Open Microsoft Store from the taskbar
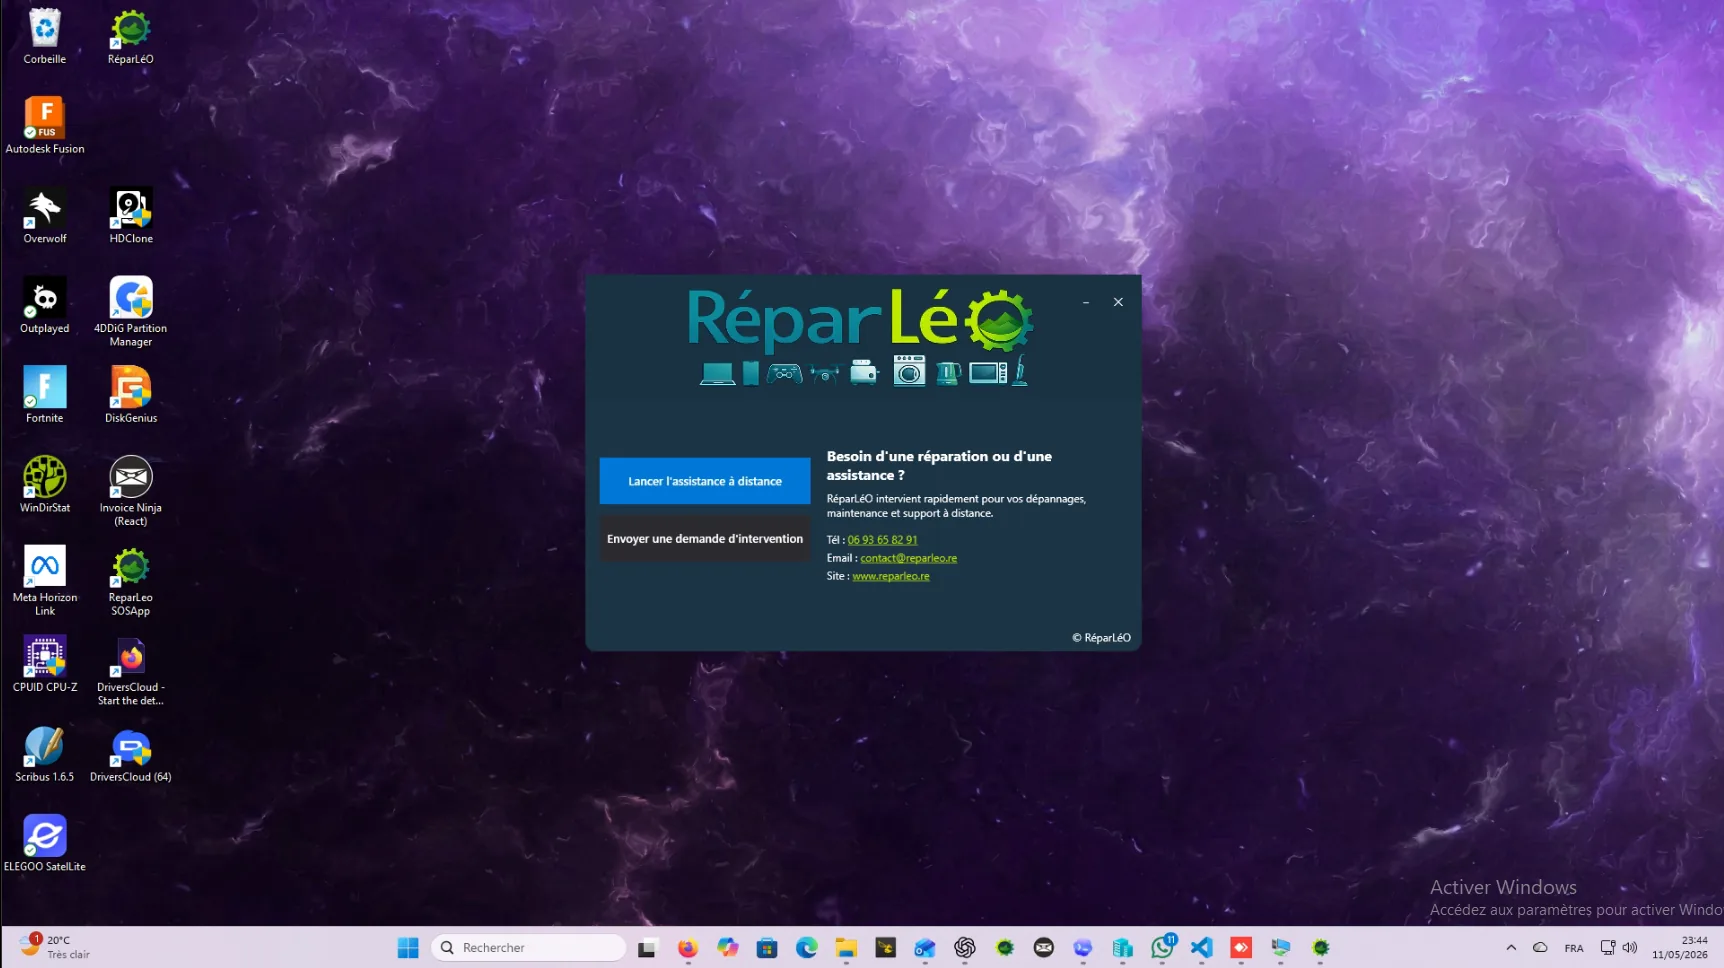 tap(767, 948)
